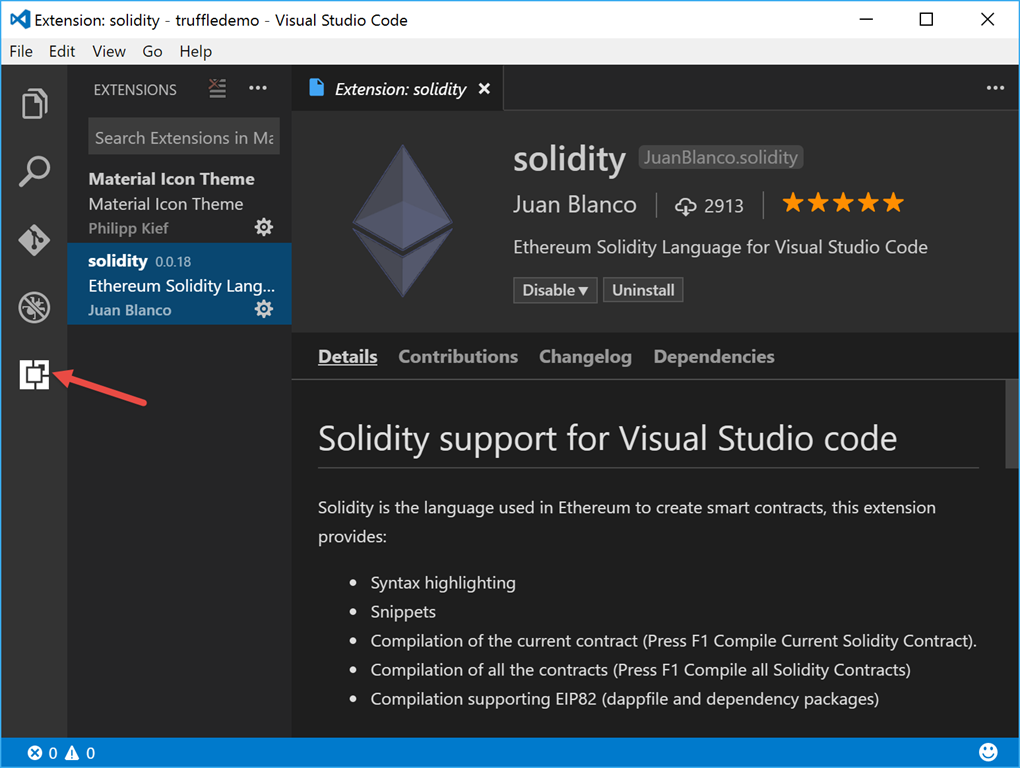
Task: Click 'Ethereum Solidity Language for Visual Studio Code' description
Action: (x=720, y=247)
